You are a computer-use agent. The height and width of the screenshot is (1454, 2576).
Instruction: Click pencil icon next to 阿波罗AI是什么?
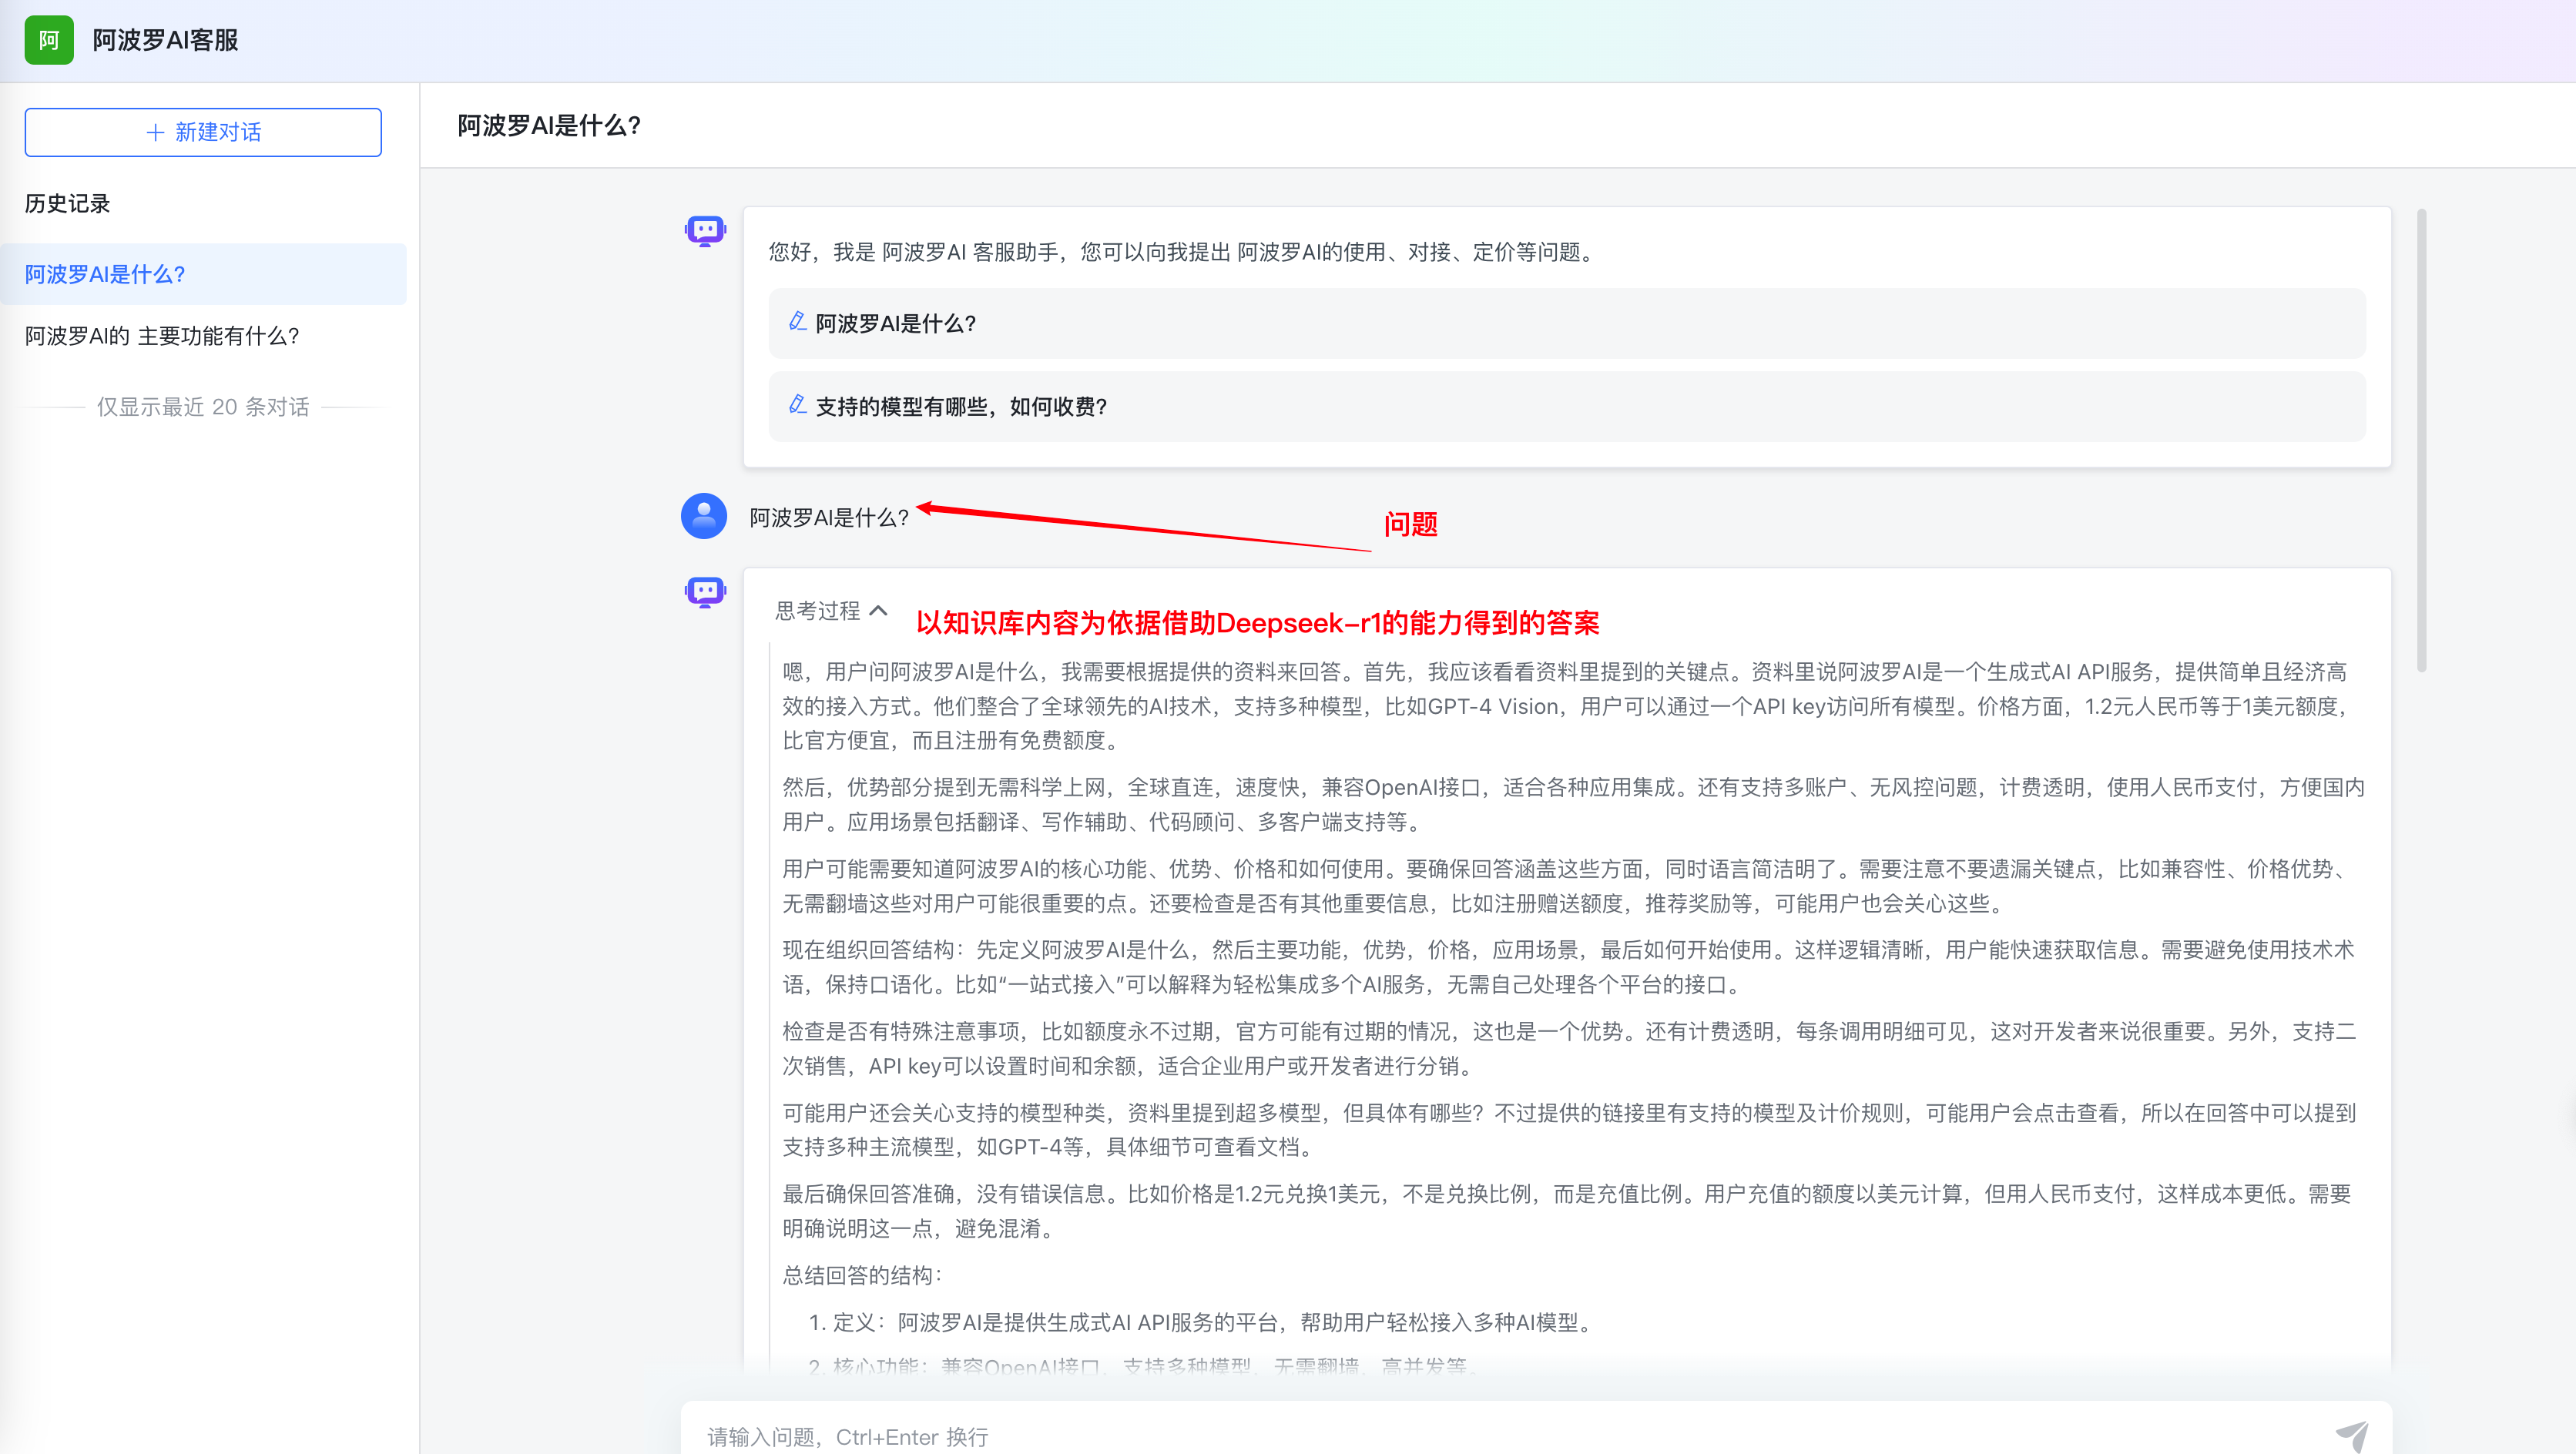click(797, 322)
